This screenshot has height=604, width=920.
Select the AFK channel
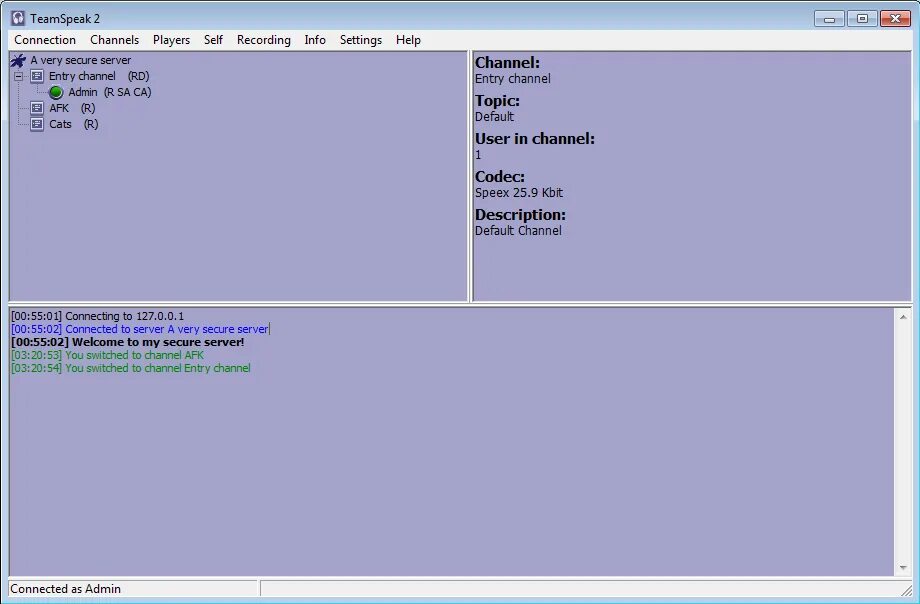(72, 108)
